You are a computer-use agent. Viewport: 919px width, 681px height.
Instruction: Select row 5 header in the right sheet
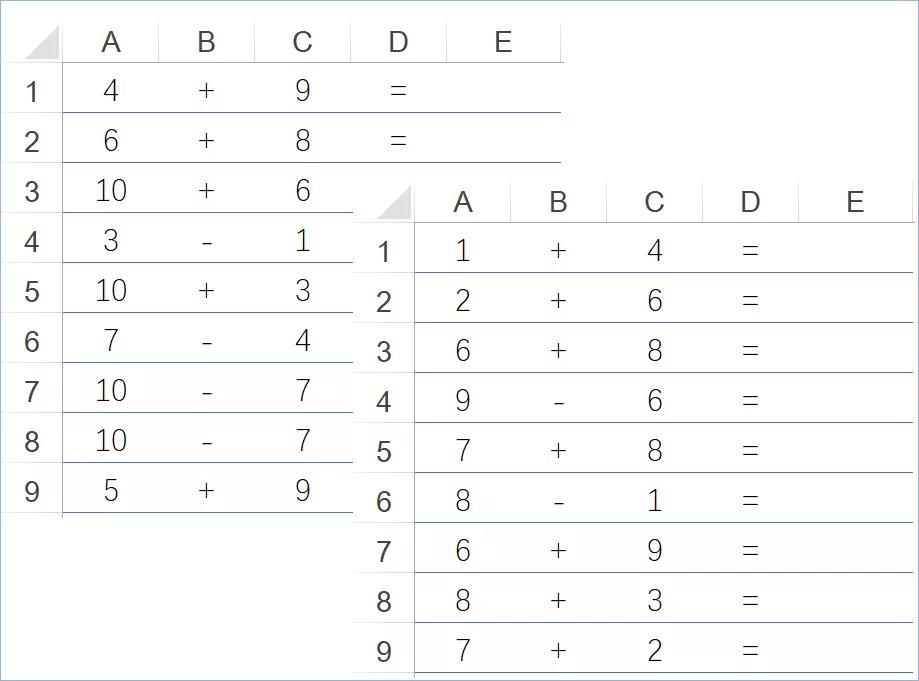tap(384, 451)
